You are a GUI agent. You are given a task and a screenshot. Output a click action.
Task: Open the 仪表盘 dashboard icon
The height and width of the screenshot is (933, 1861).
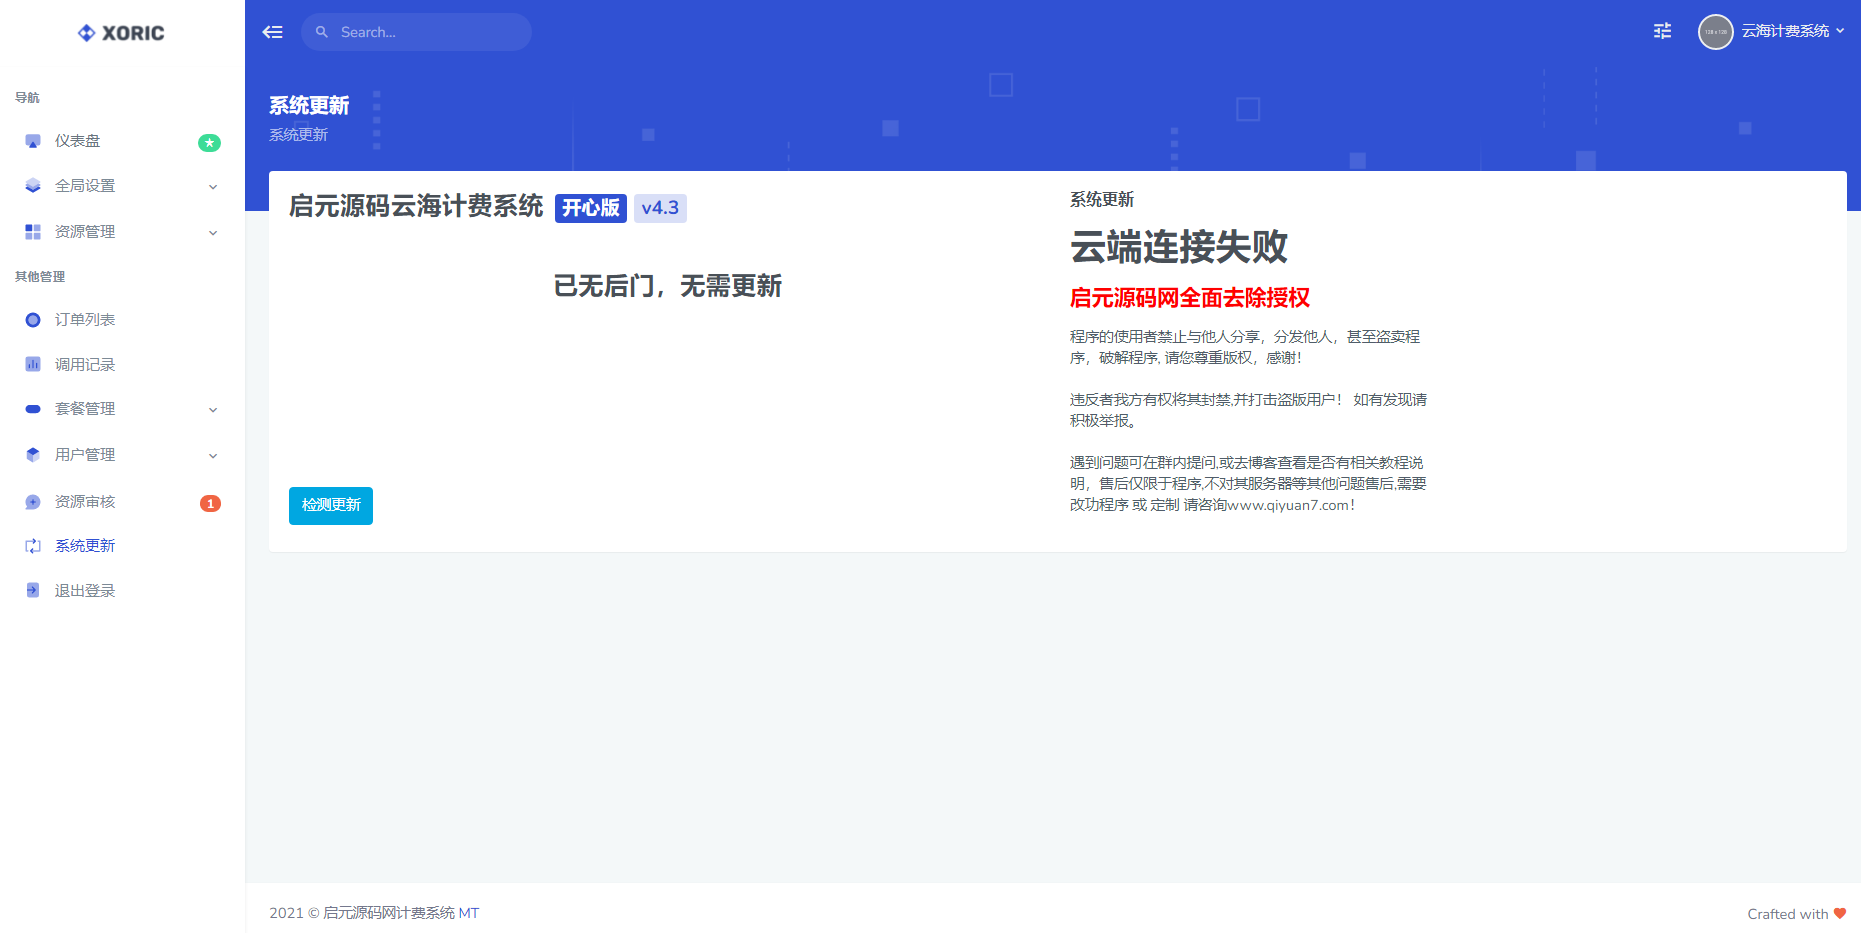tap(33, 141)
